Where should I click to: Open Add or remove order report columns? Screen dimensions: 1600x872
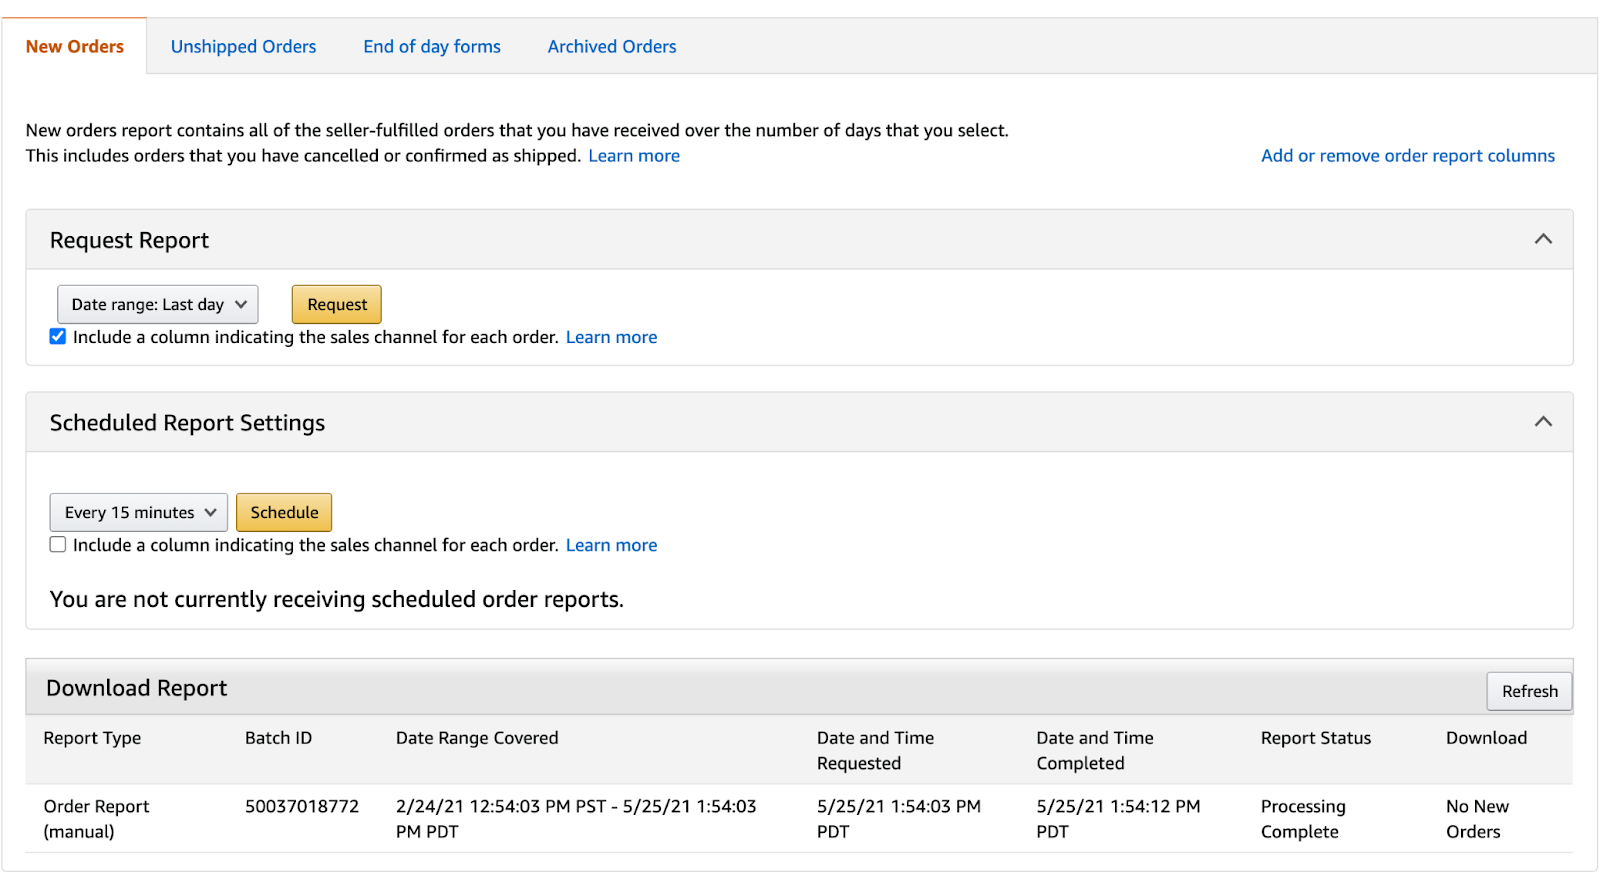click(x=1407, y=156)
